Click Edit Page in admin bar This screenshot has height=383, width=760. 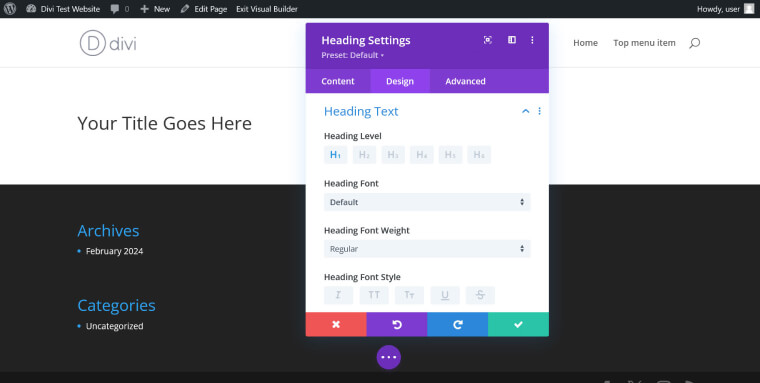(x=204, y=9)
